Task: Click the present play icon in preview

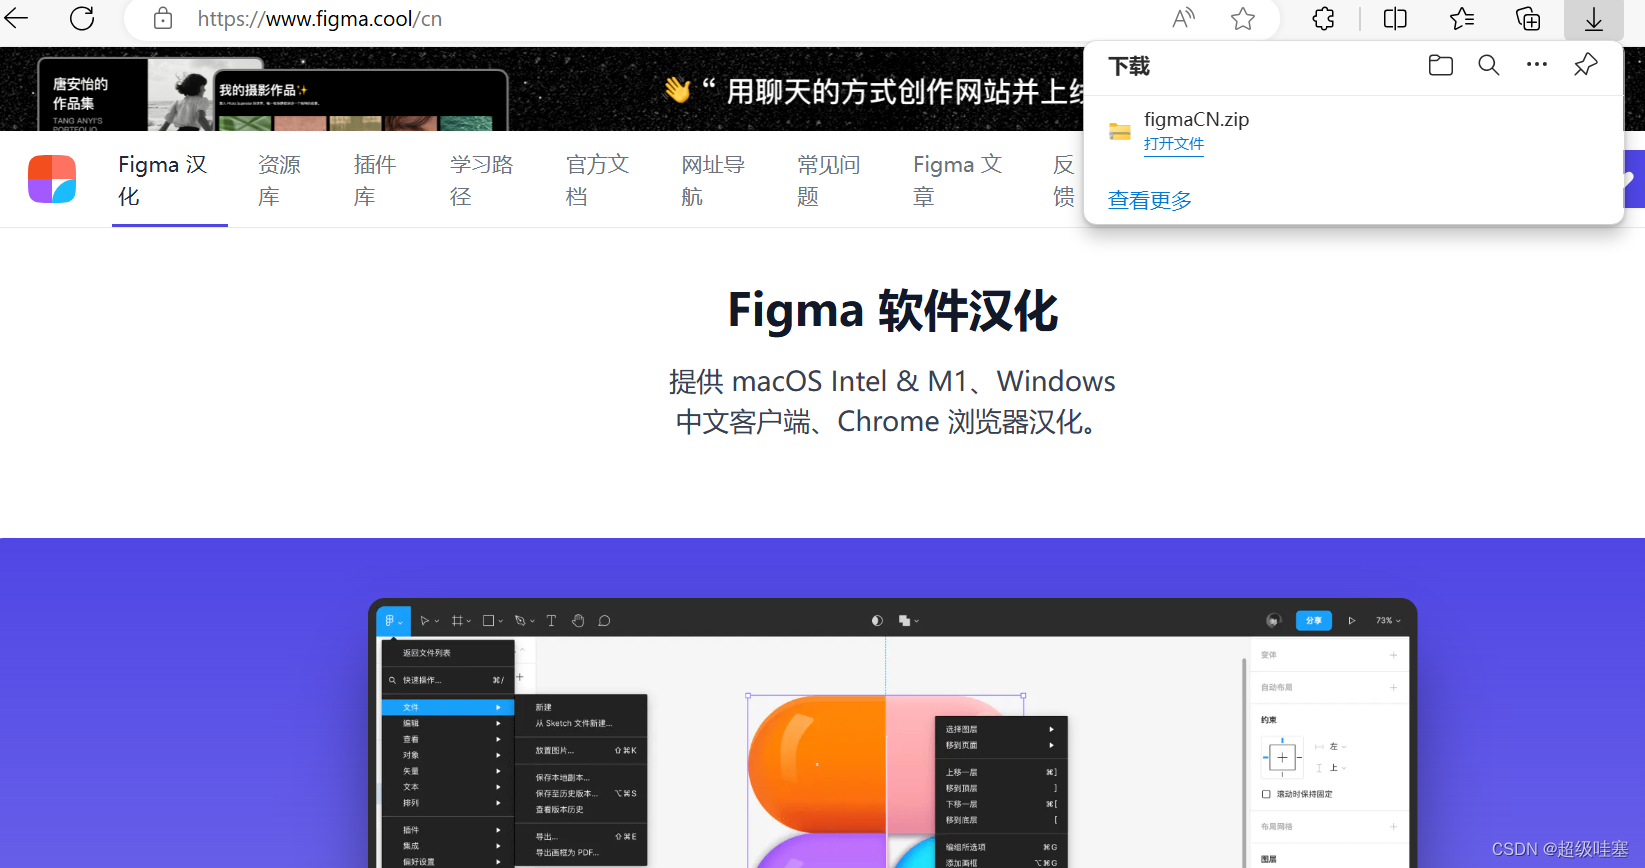Action: pos(1352,621)
